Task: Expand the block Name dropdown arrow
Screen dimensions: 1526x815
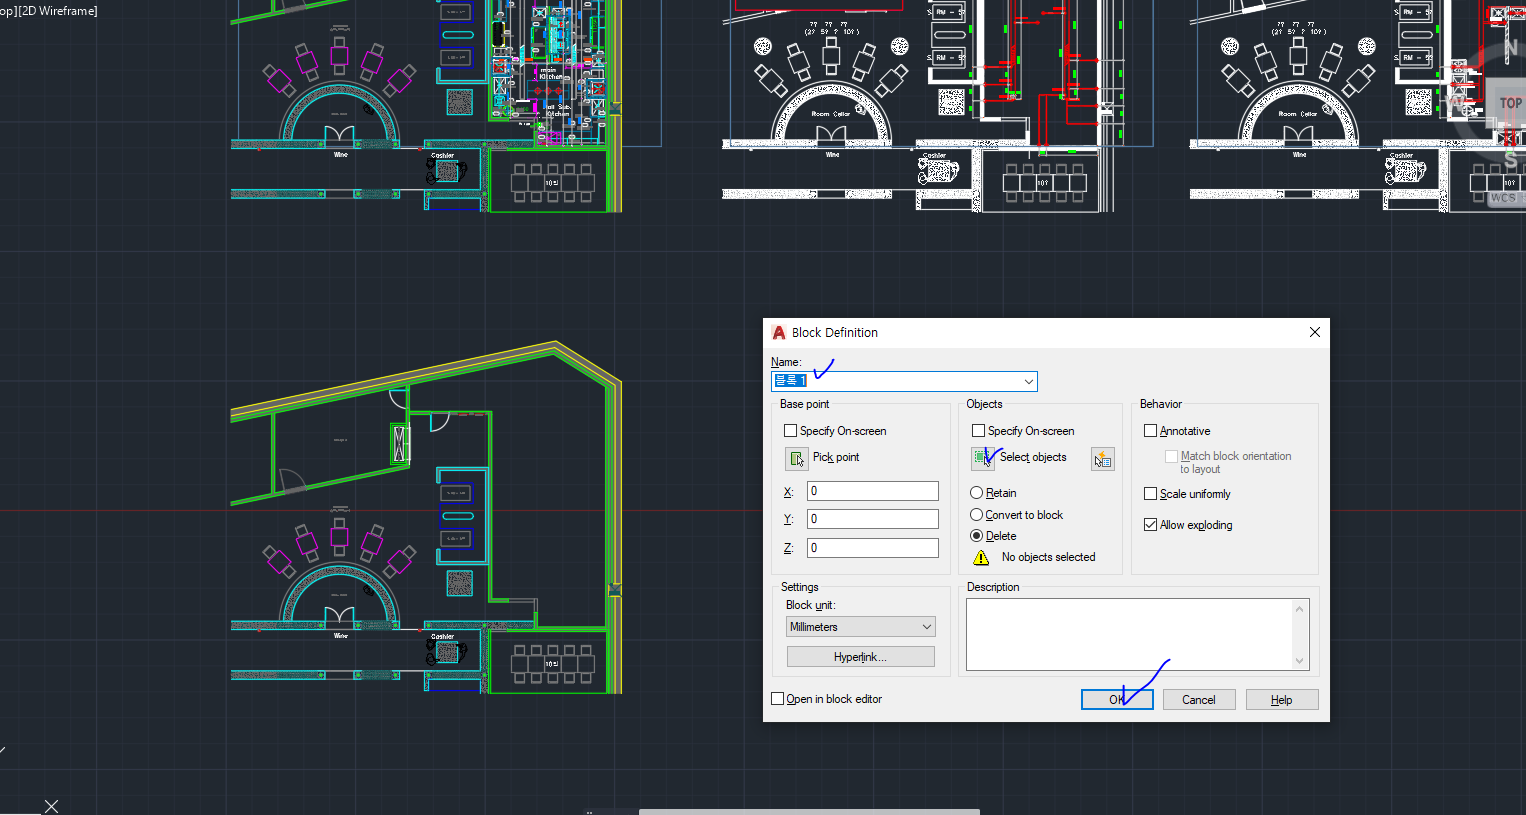Action: point(1028,381)
